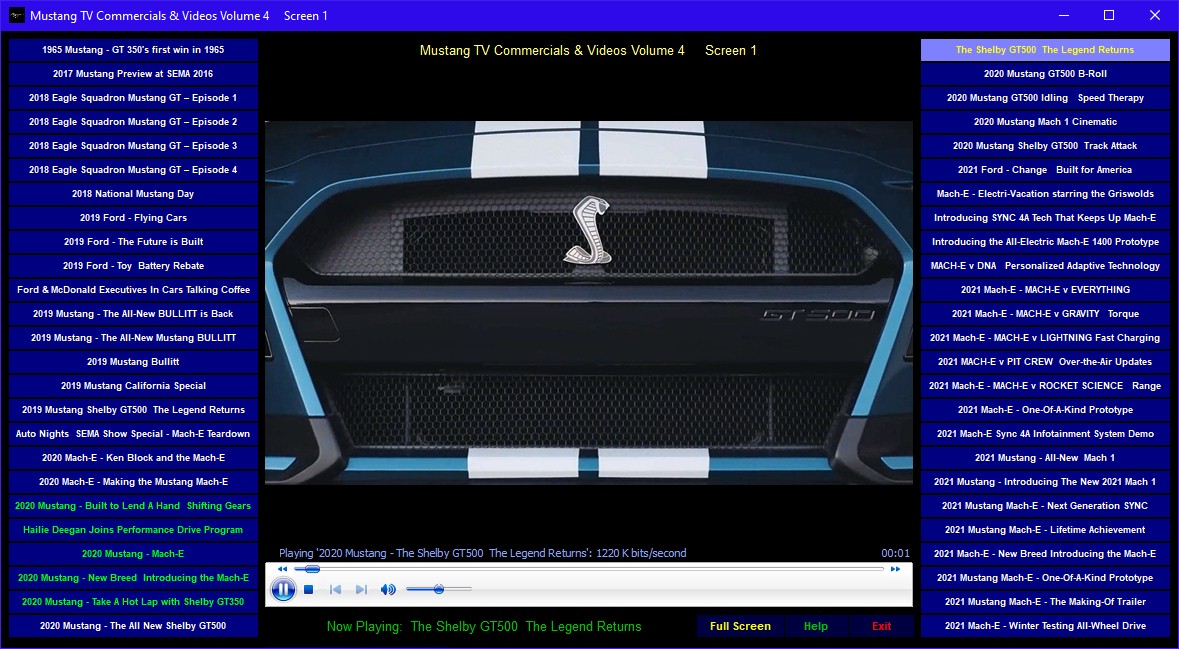The height and width of the screenshot is (649, 1179).
Task: Play '2020 Mustang Mach 1 Cinematic'
Action: (x=1045, y=122)
